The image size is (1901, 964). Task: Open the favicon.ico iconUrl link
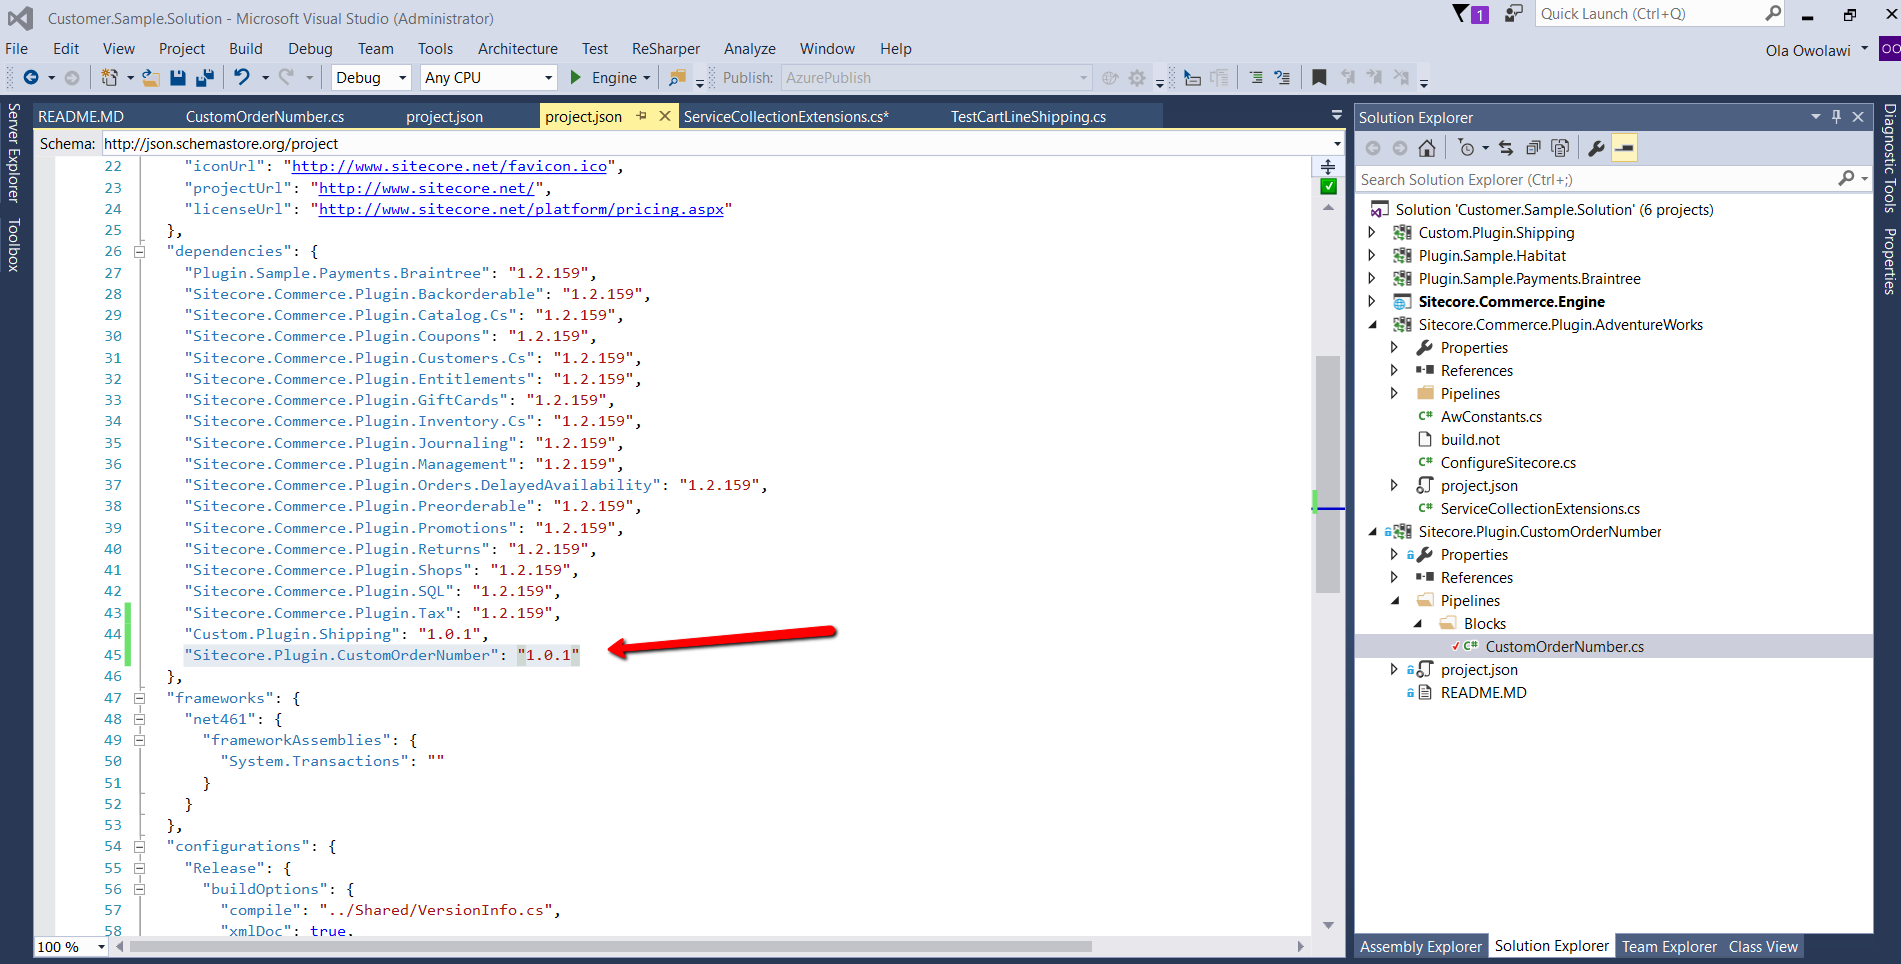pyautogui.click(x=449, y=166)
